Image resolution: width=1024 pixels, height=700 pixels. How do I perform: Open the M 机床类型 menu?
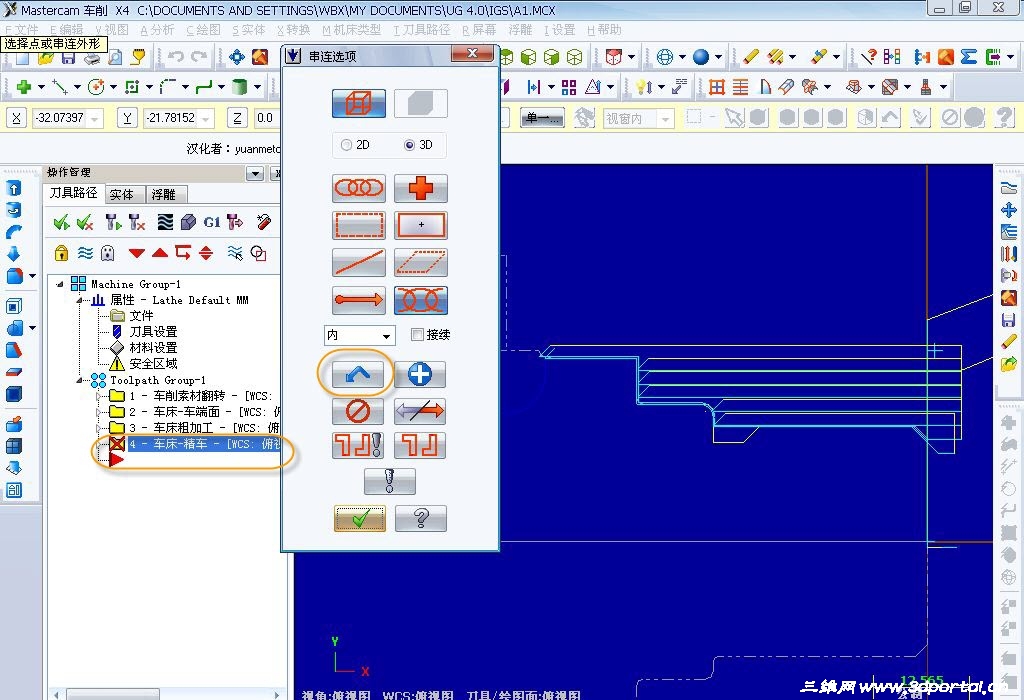351,30
